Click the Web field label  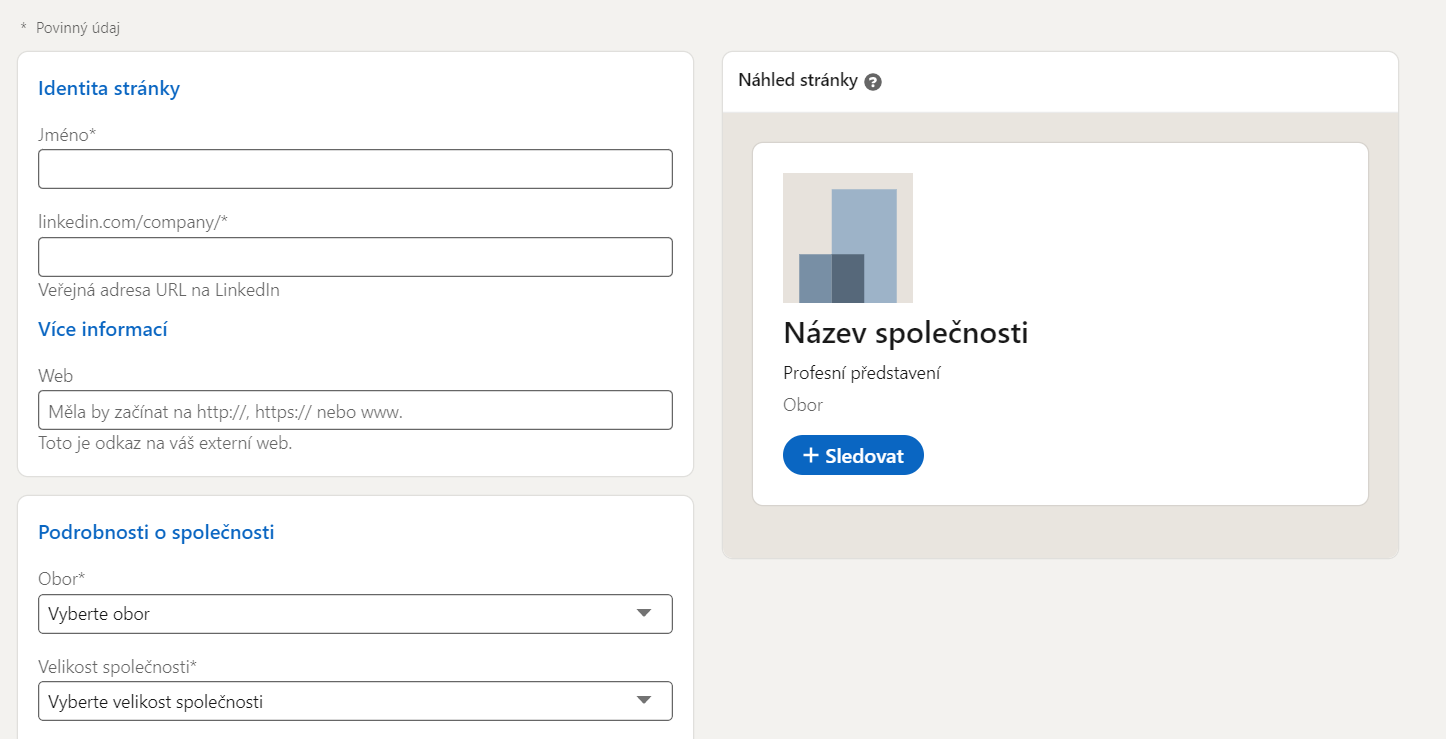[56, 376]
